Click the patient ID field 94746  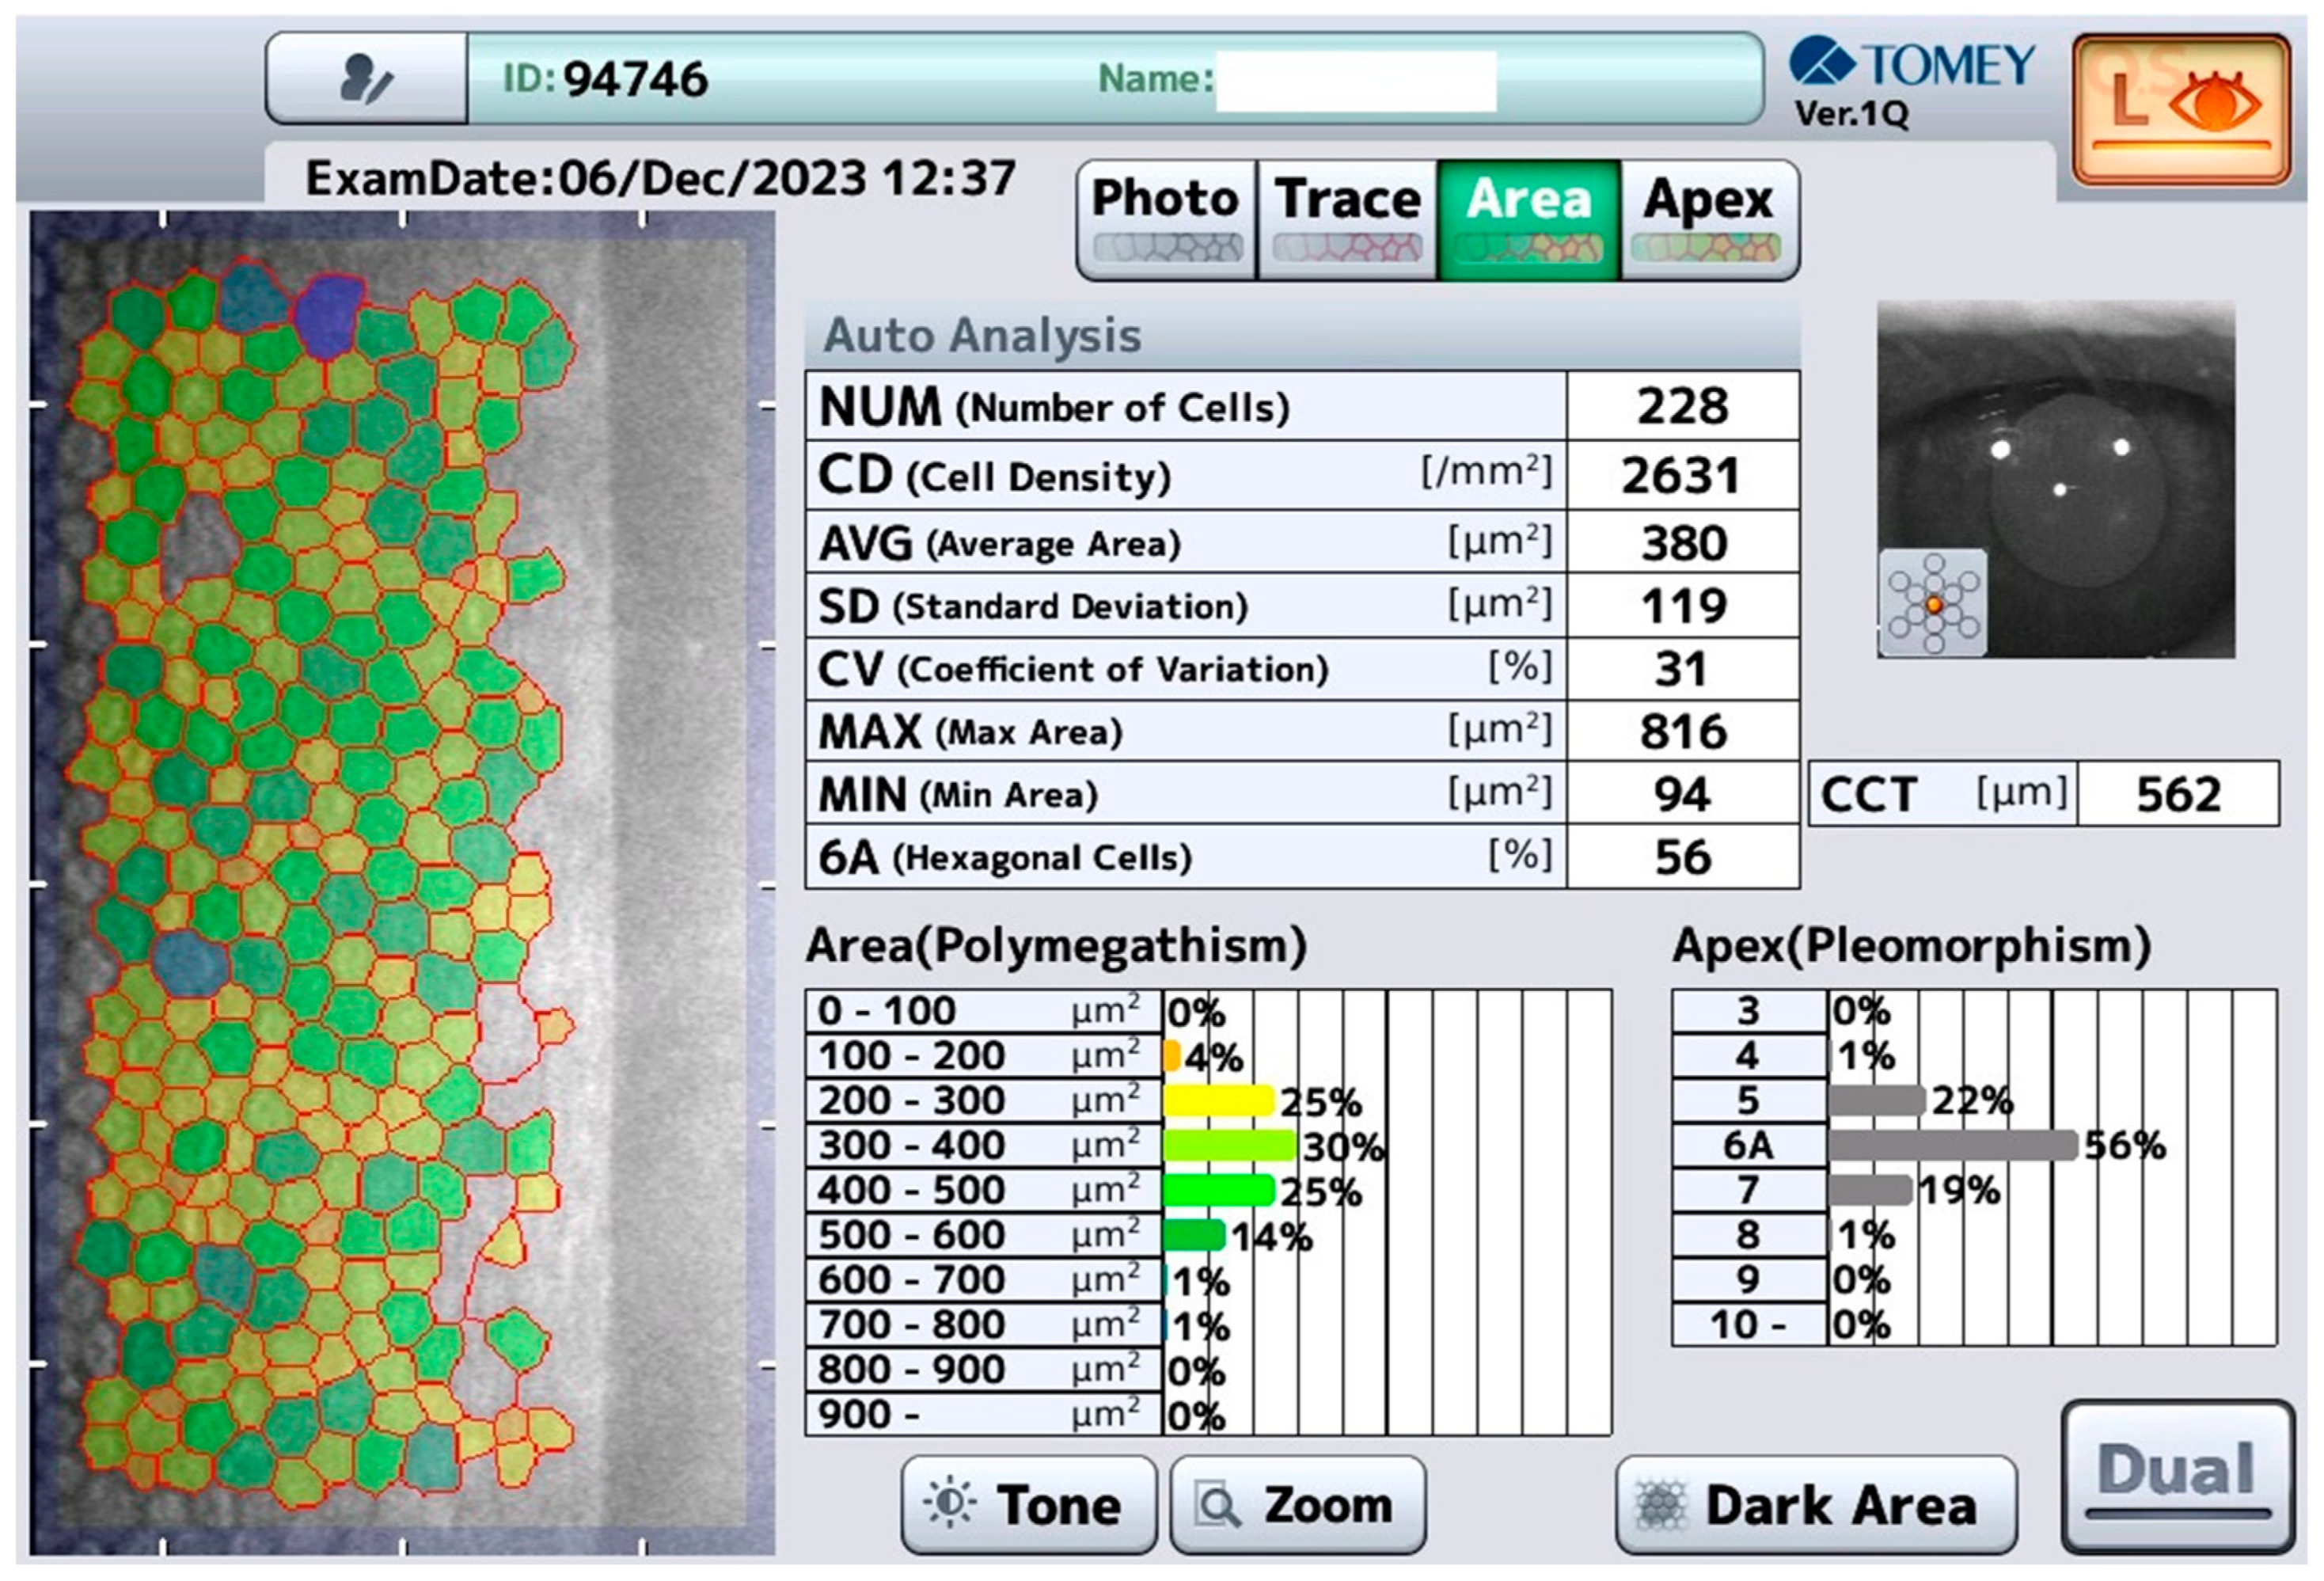[635, 79]
